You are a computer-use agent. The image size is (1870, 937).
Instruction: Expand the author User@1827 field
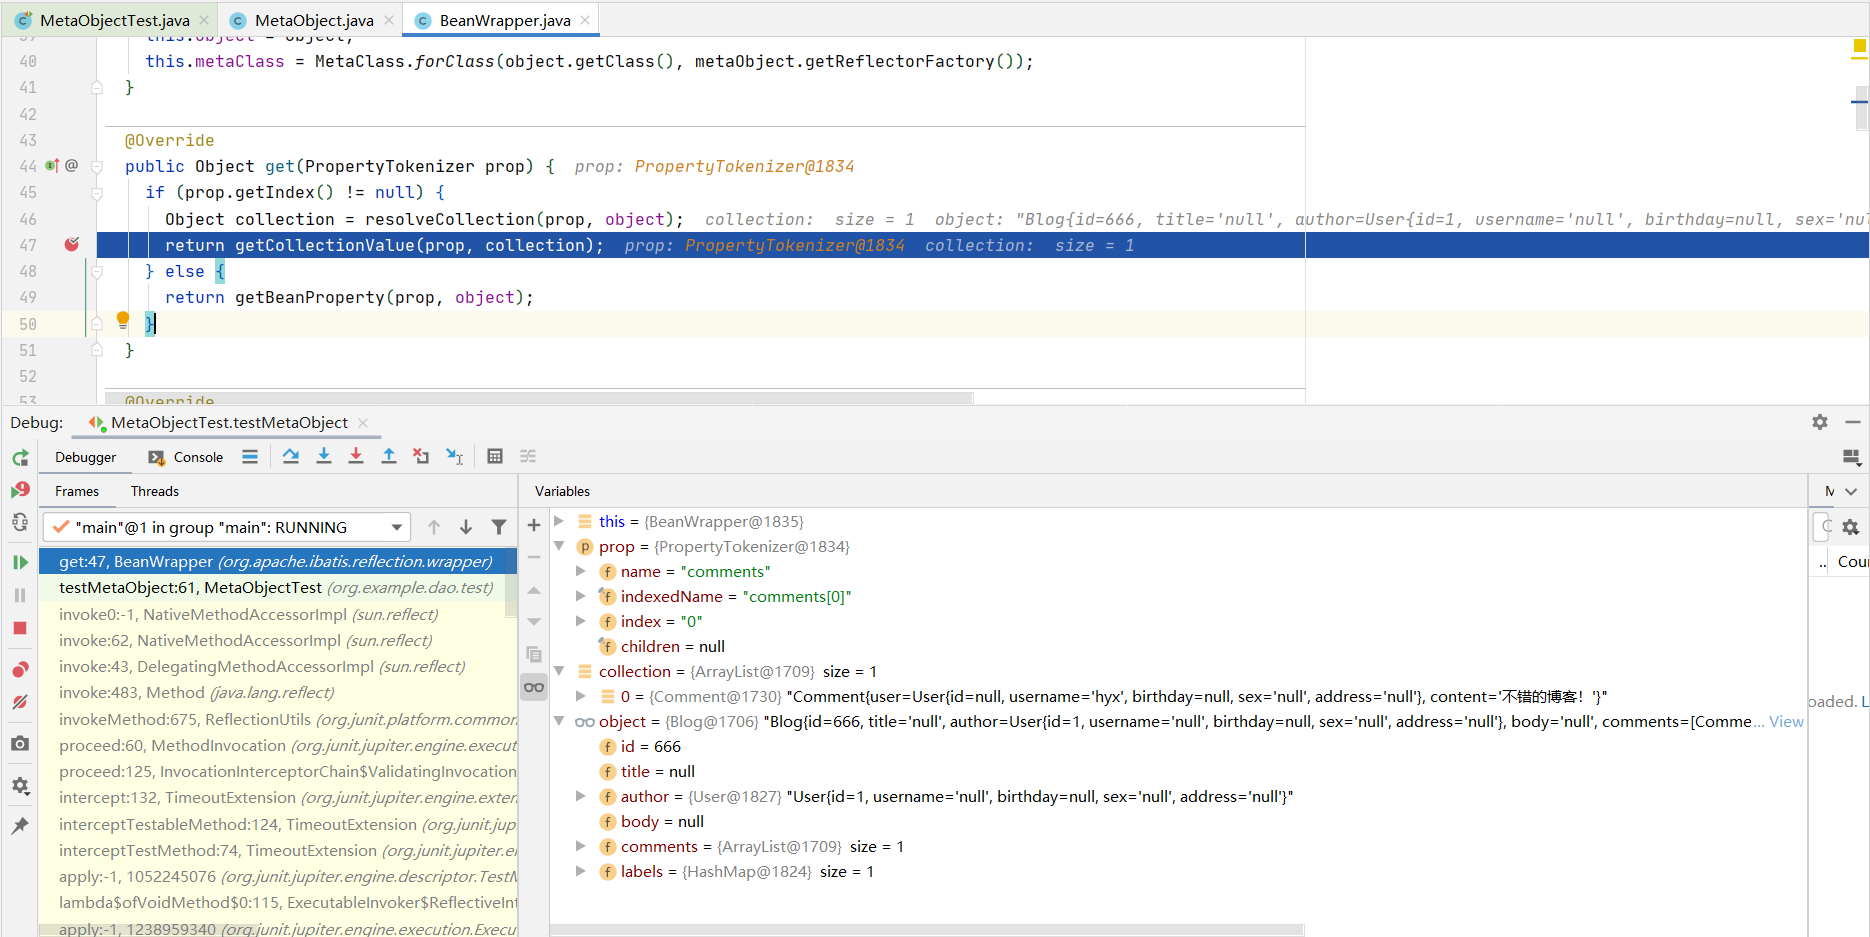click(x=581, y=796)
